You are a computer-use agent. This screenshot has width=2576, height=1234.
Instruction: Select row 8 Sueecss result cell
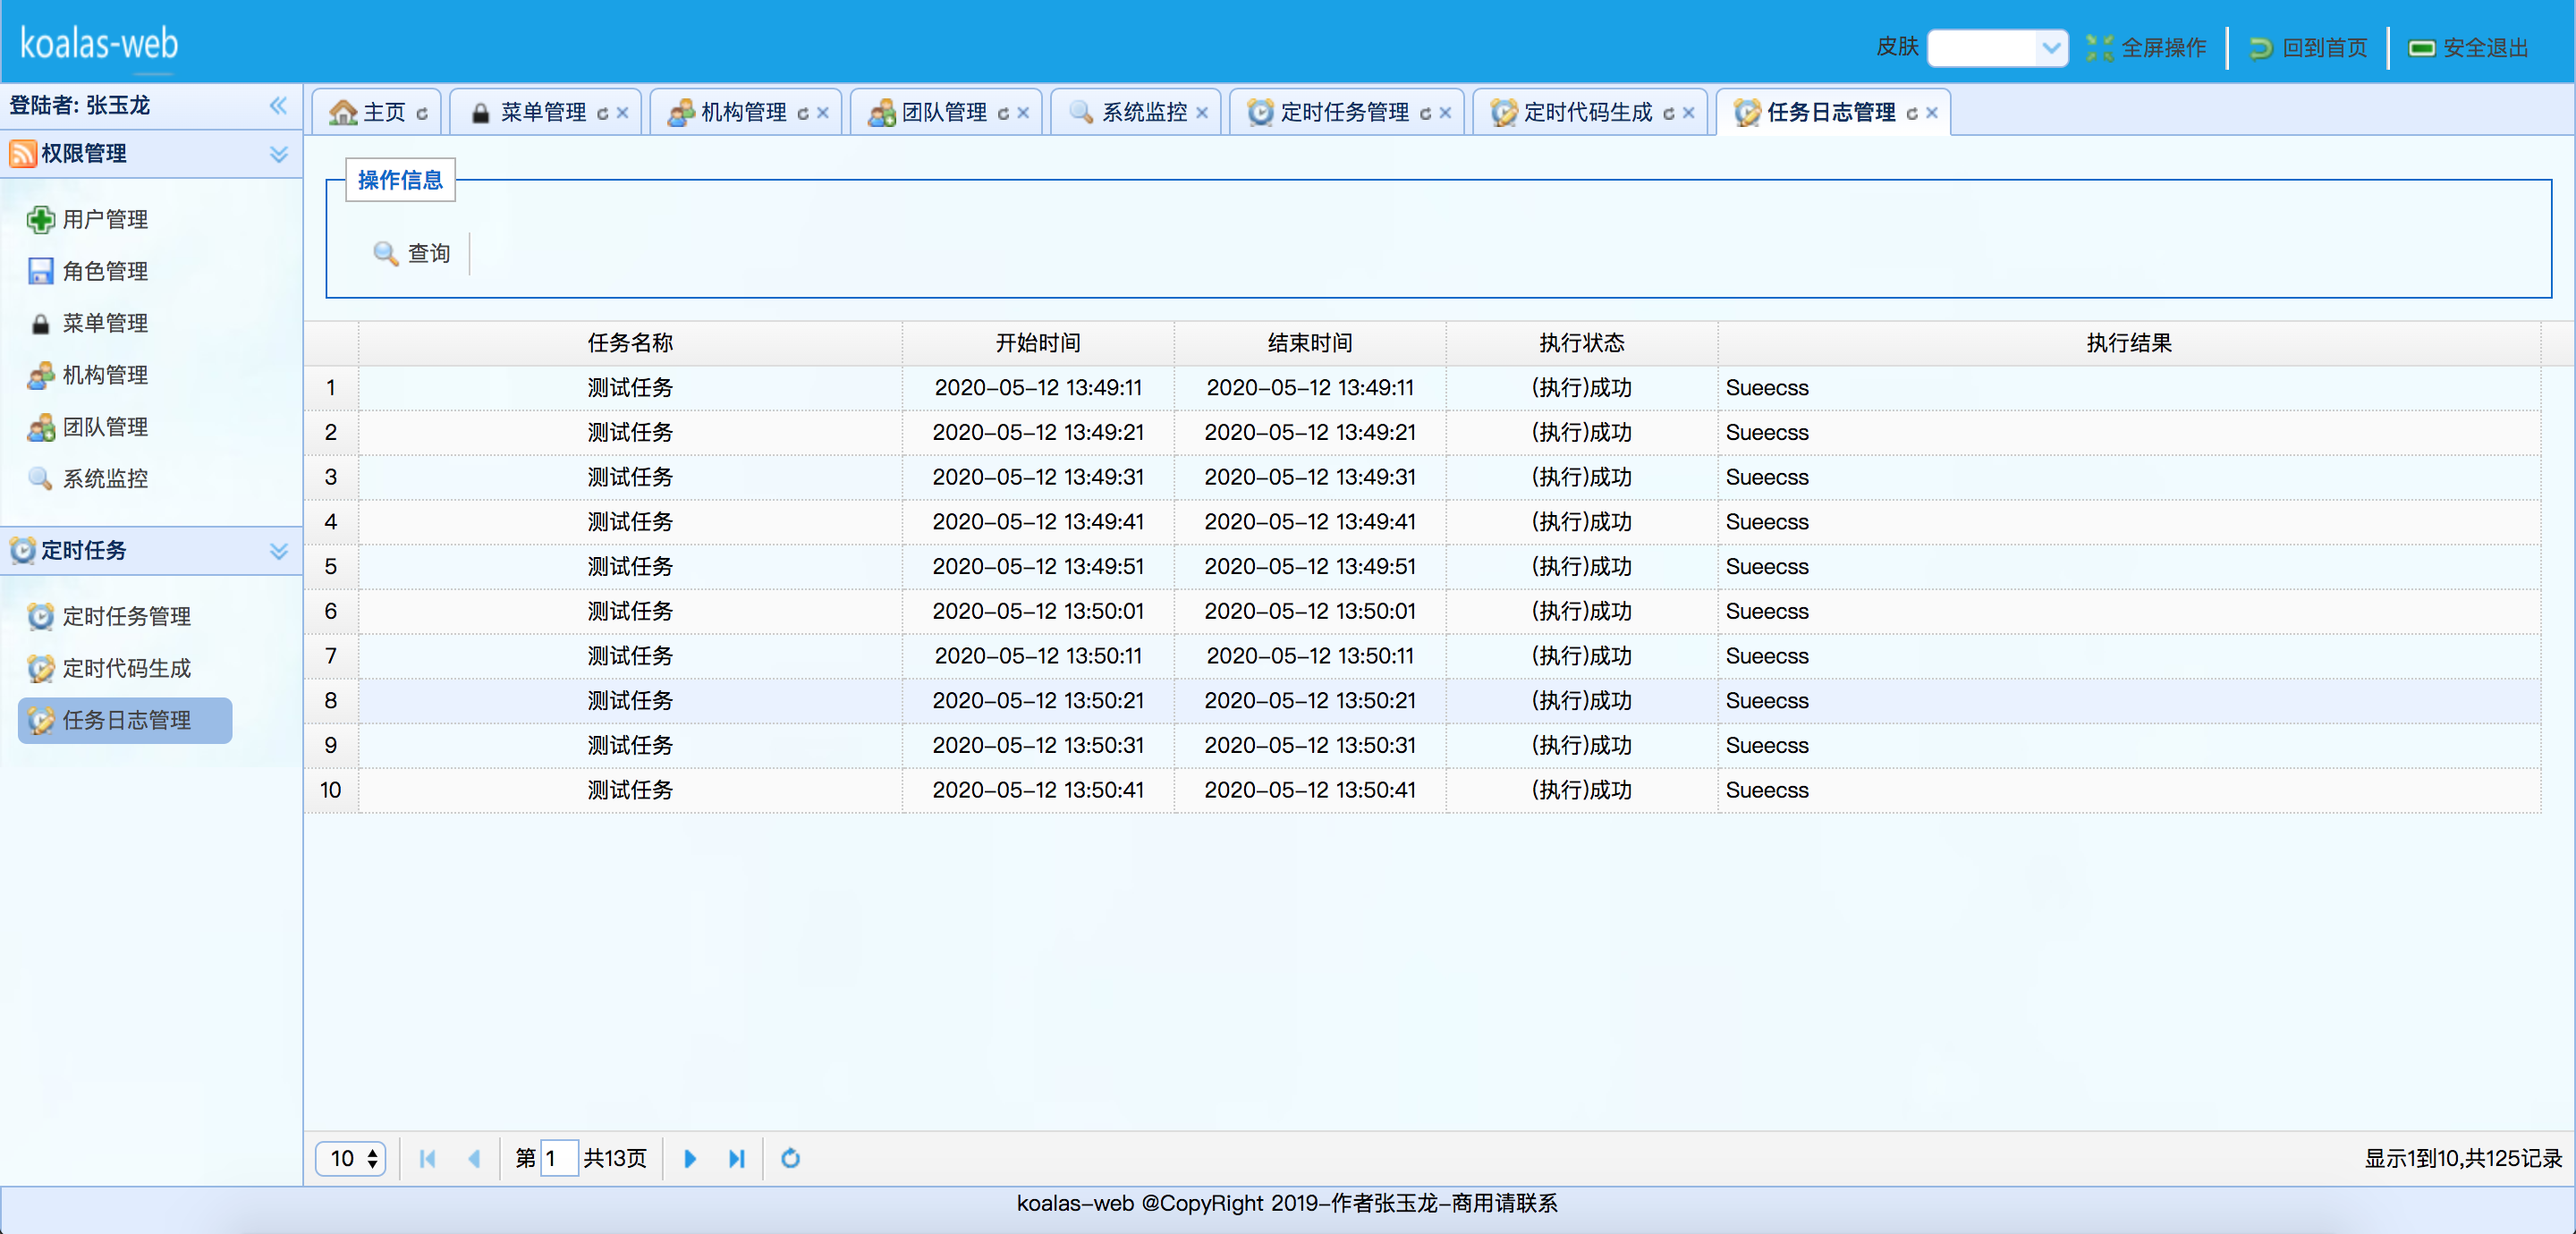tap(2129, 701)
